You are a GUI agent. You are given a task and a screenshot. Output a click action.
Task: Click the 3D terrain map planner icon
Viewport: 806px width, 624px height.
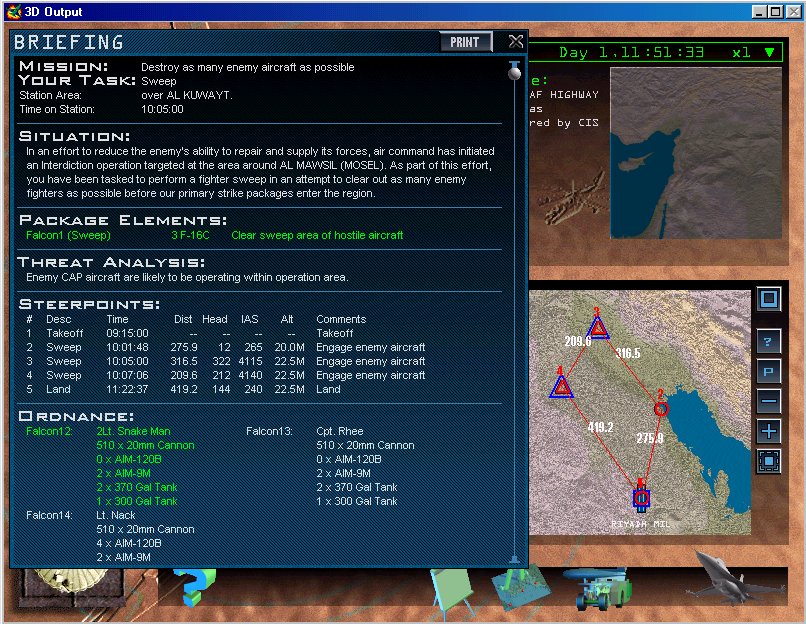[520, 586]
